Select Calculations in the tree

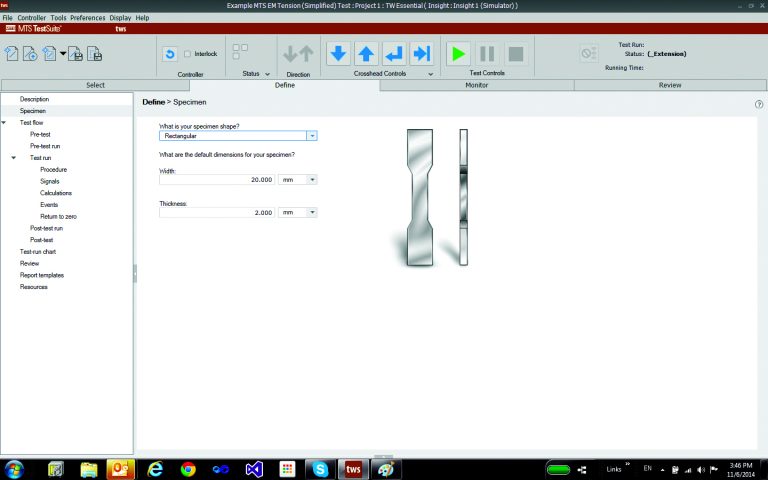click(x=56, y=193)
